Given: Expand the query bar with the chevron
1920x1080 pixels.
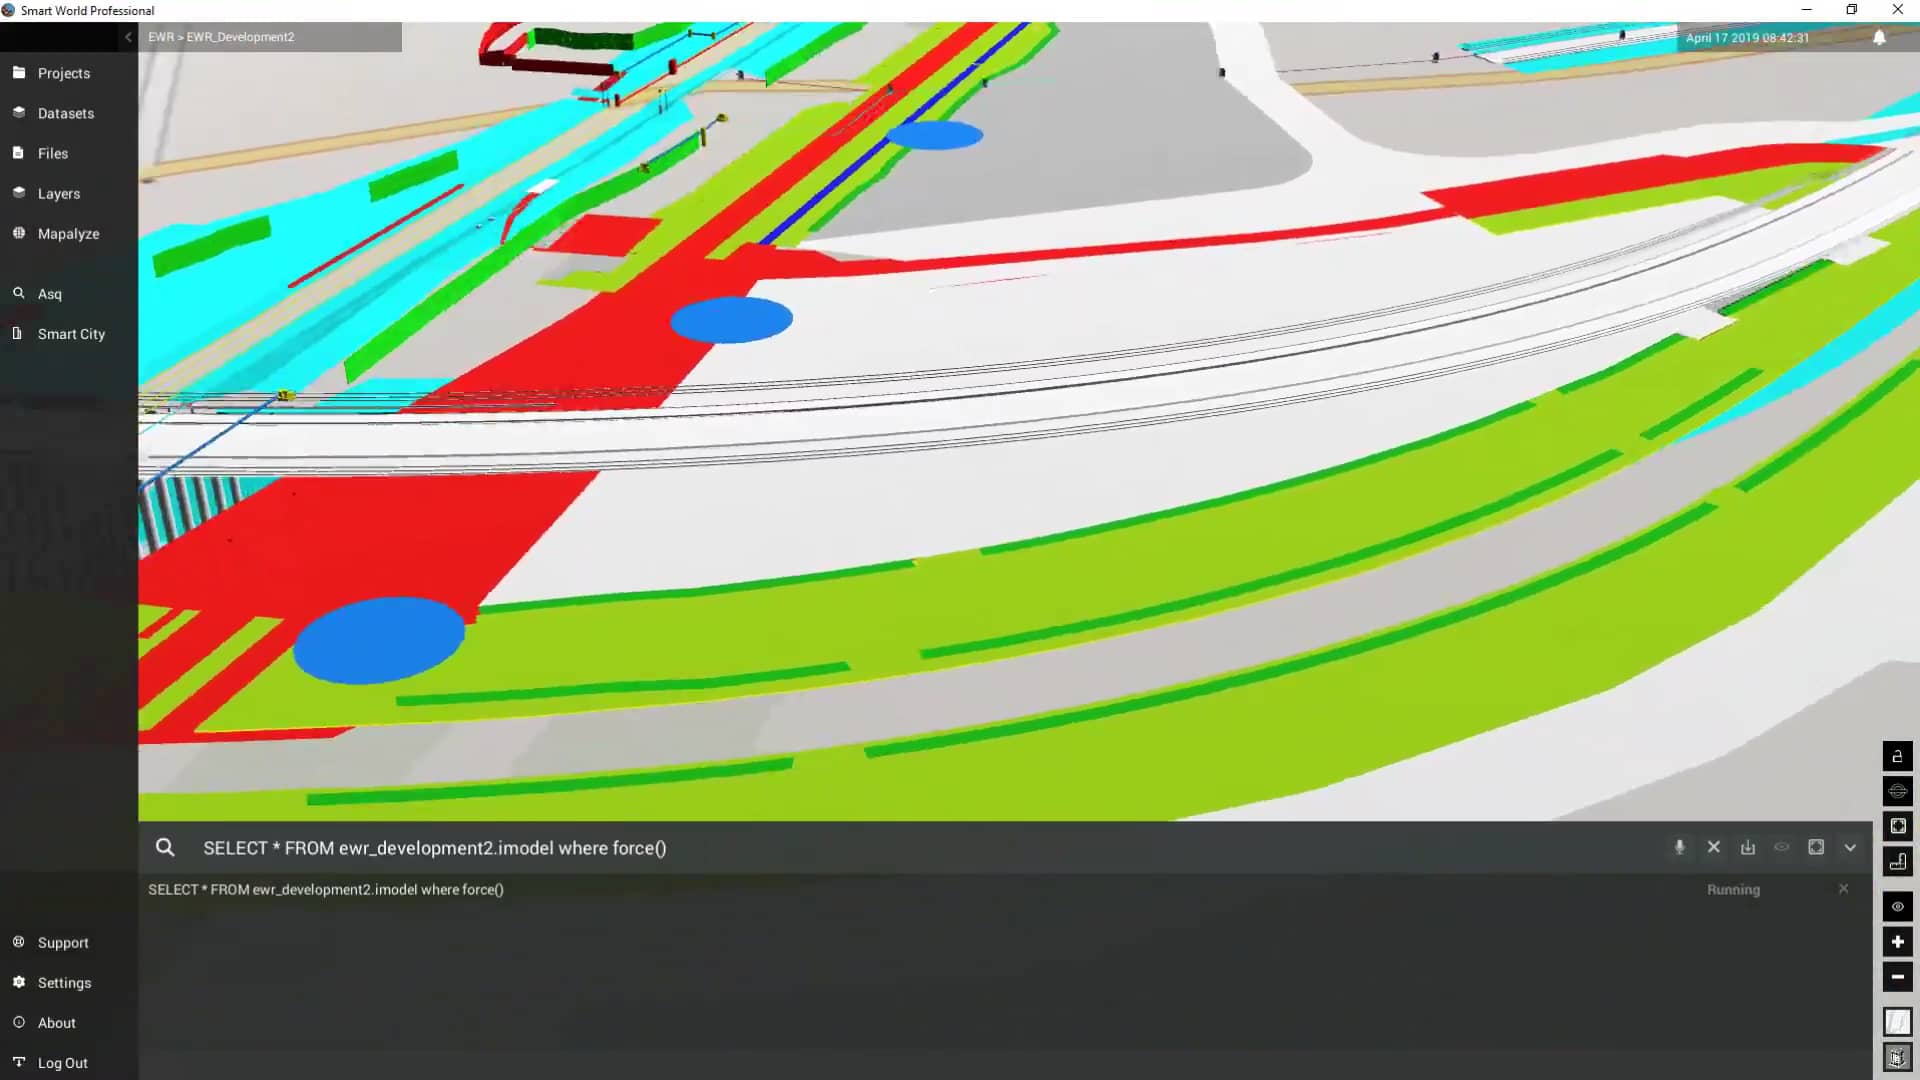Looking at the screenshot, I should [x=1850, y=847].
